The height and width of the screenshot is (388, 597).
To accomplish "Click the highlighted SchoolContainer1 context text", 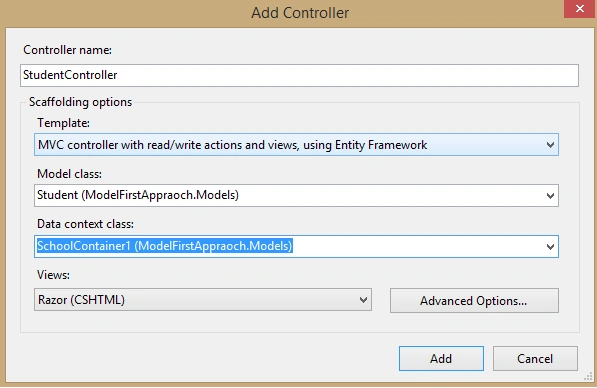I will coord(164,246).
